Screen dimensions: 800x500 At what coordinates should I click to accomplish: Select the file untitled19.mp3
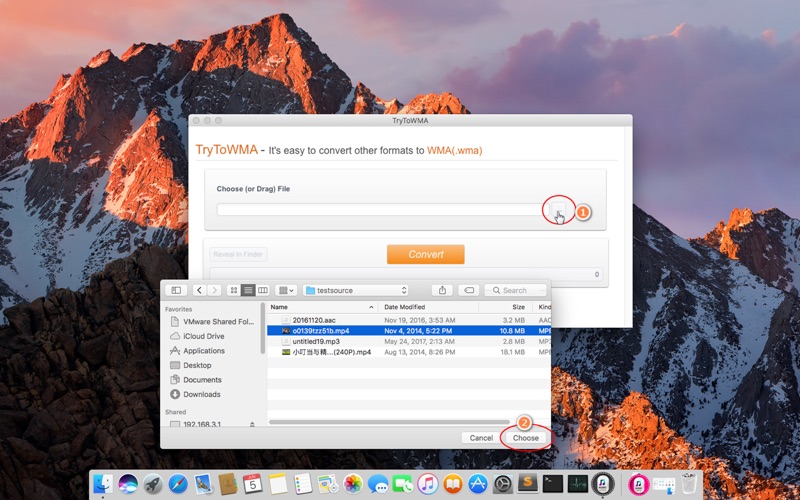point(409,341)
